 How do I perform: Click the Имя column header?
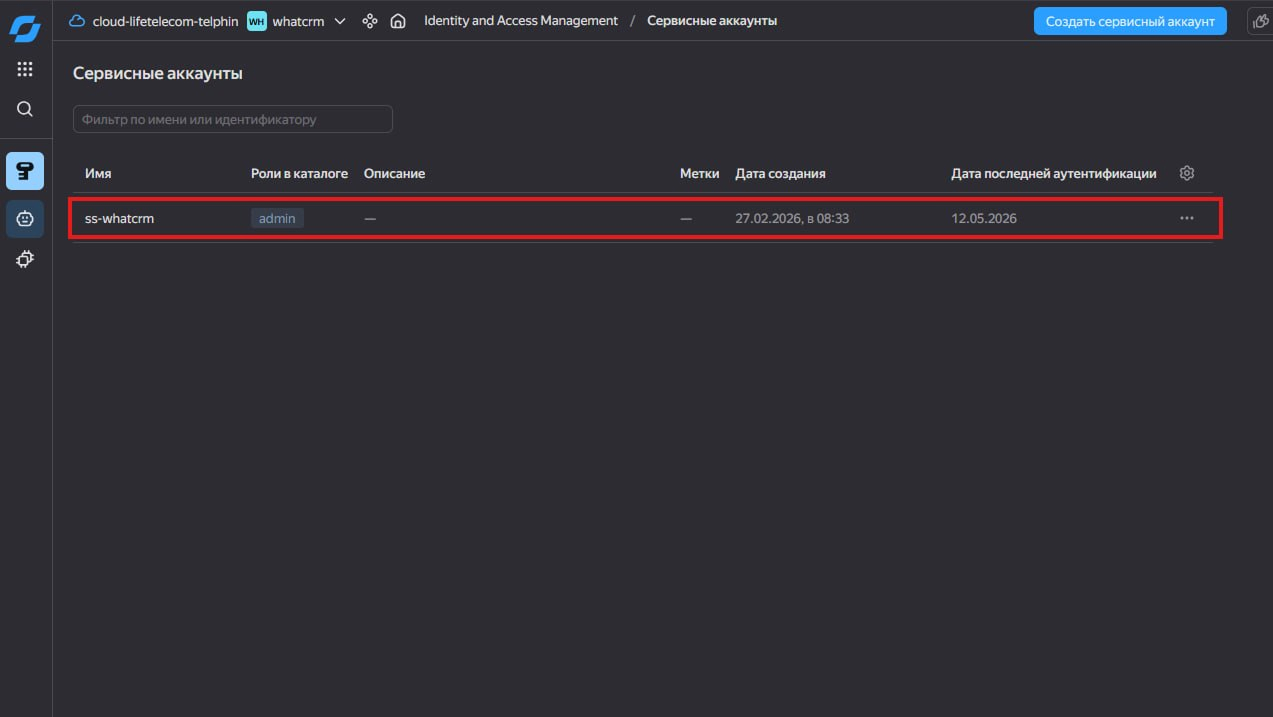pyautogui.click(x=98, y=173)
